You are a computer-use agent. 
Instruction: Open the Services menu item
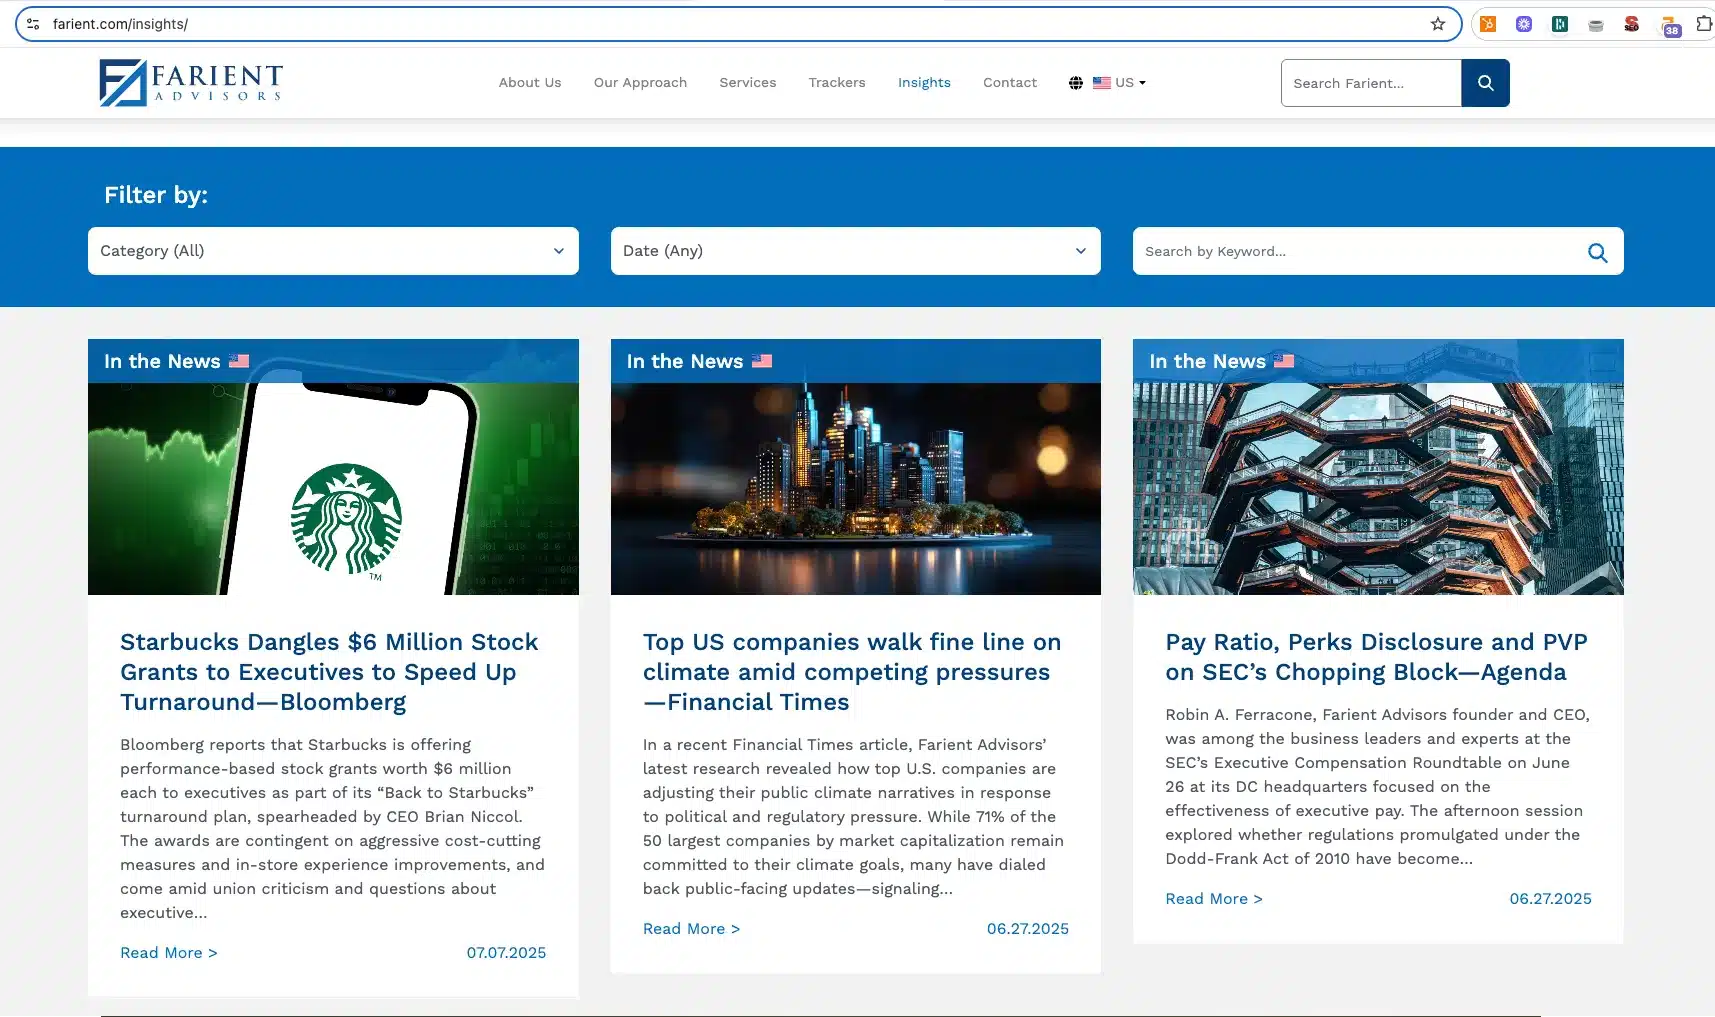pyautogui.click(x=748, y=83)
